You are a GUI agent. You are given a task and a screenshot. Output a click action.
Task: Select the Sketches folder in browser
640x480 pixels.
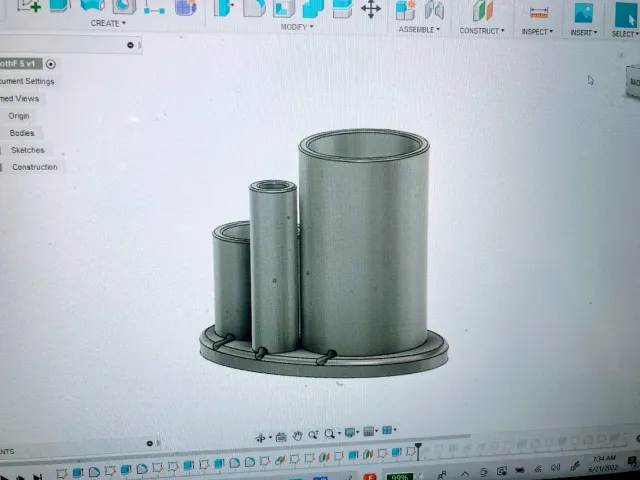pos(27,150)
